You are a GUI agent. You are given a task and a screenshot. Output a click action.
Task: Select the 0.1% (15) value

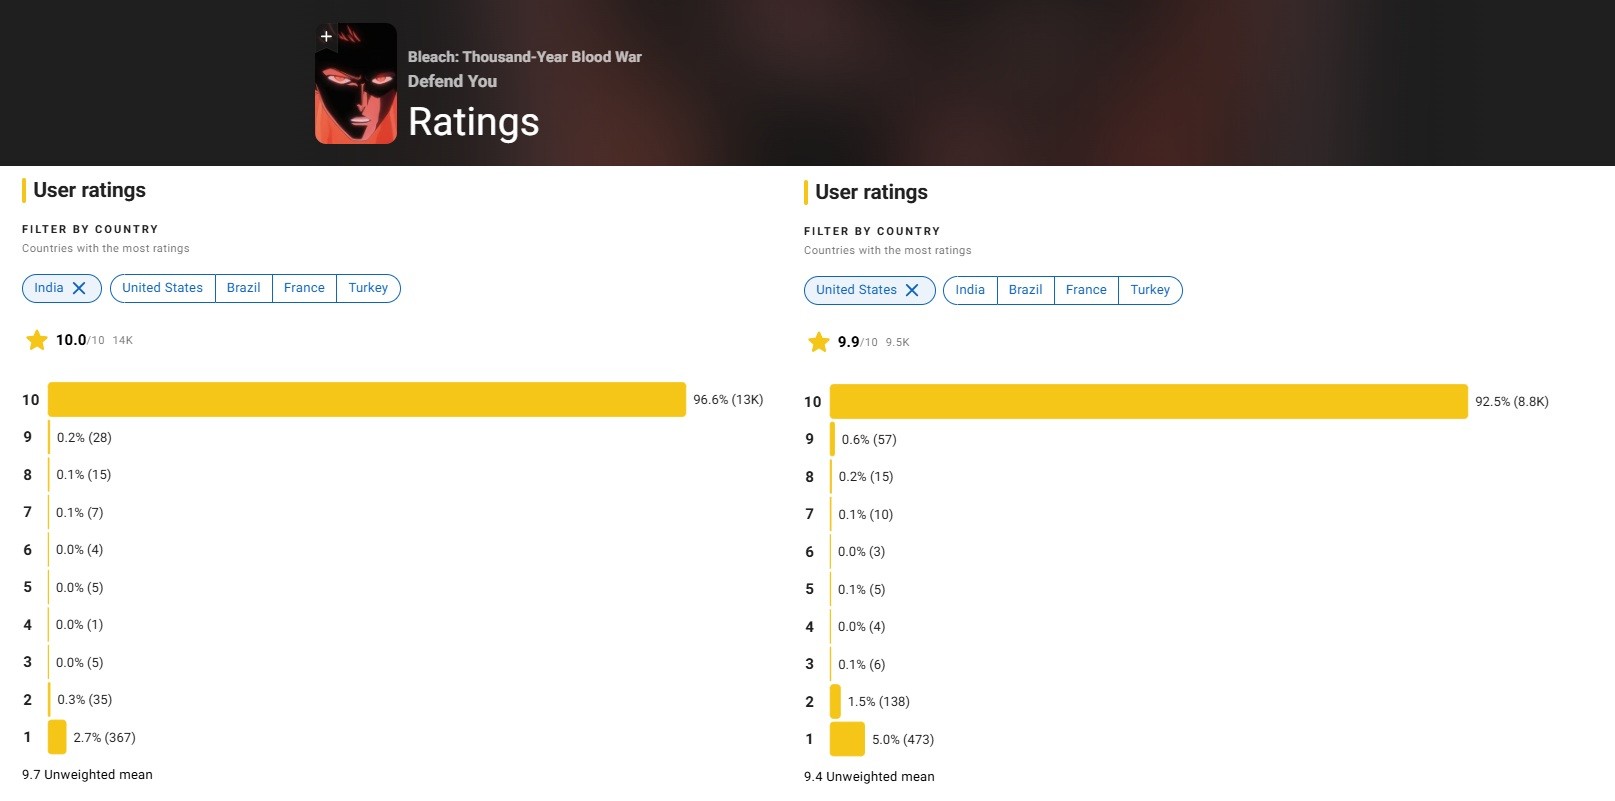(84, 475)
